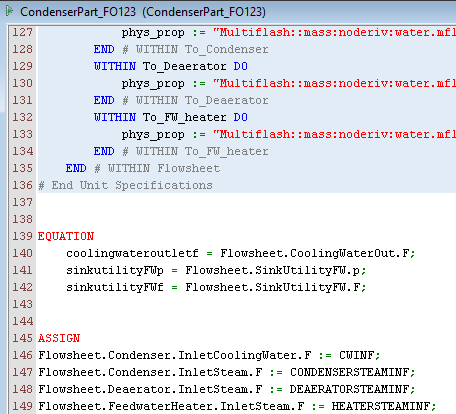Viewport: 456px width, 414px height.
Task: Click the WITHIN To_Deaerator DO statement
Action: click(171, 66)
